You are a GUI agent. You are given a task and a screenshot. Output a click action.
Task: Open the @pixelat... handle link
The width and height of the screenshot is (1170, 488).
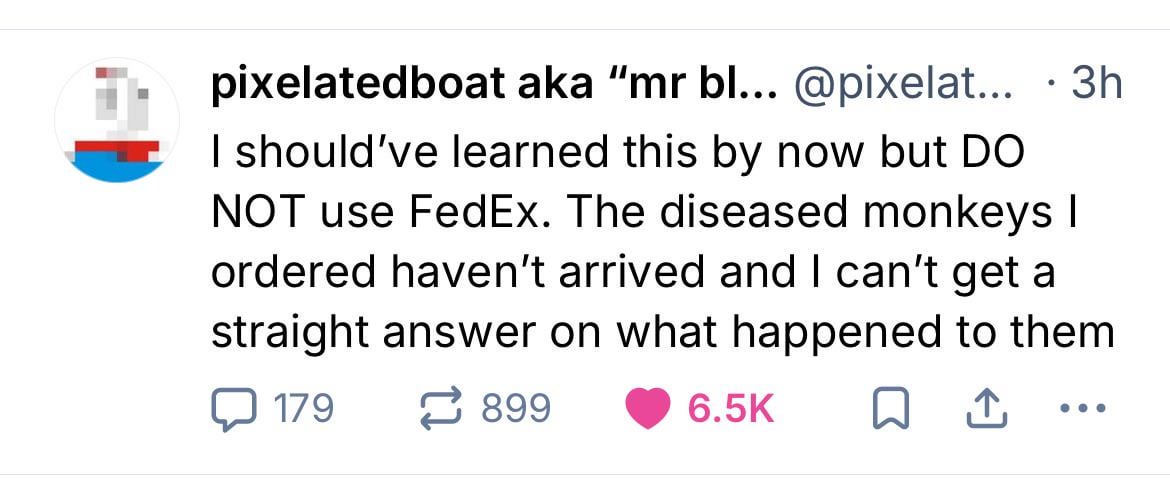point(903,86)
